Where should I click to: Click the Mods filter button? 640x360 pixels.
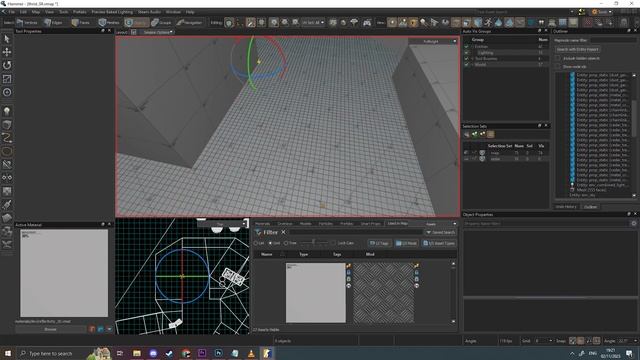[406, 243]
